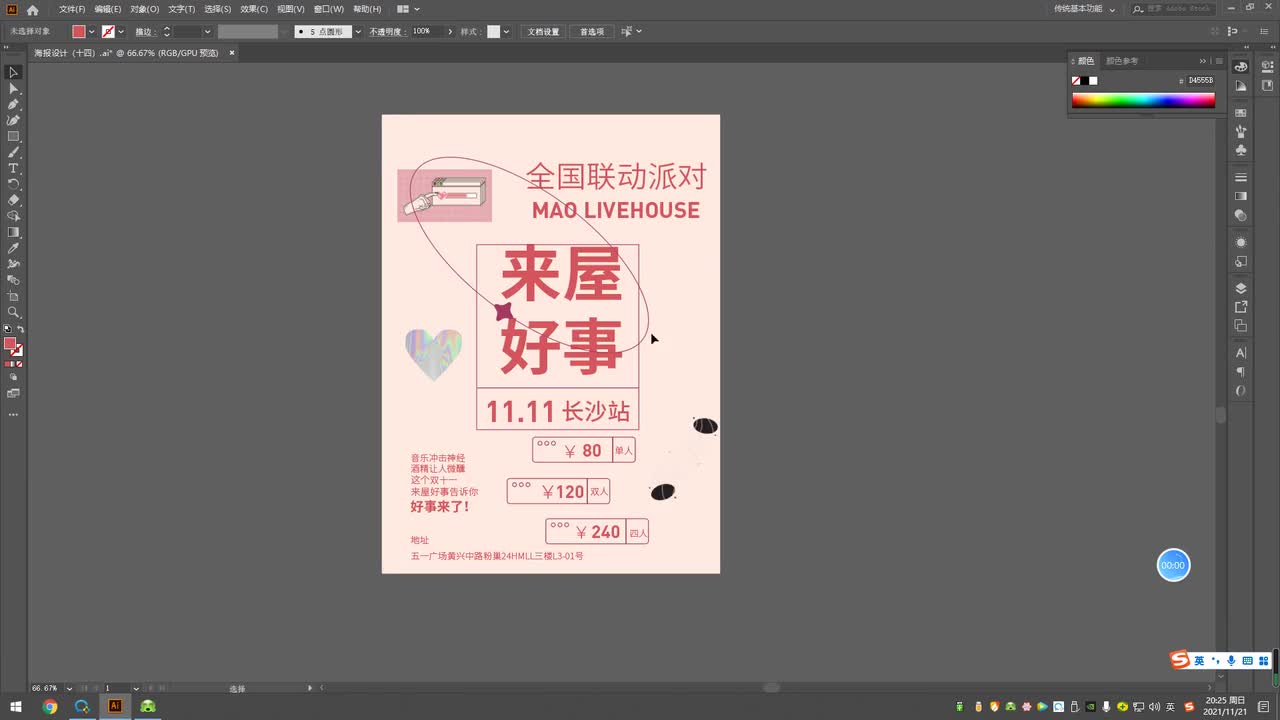Select the Pen tool
The image size is (1280, 720).
coord(13,104)
